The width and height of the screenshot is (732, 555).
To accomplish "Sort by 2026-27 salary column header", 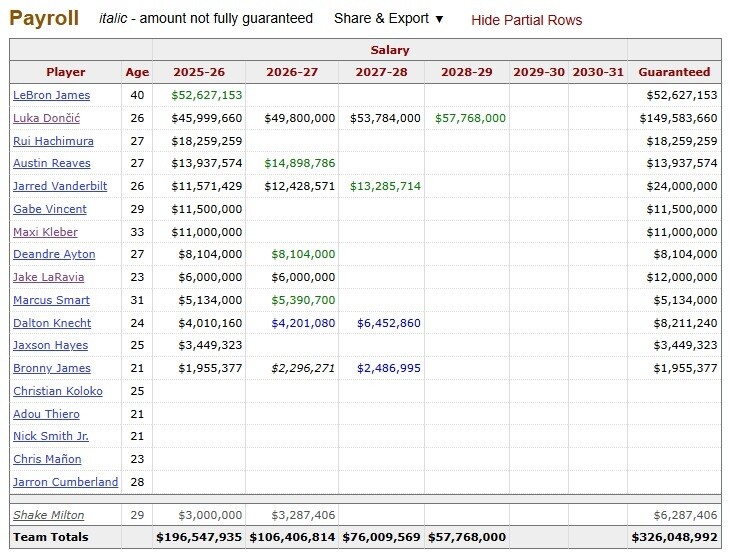I will (x=292, y=72).
